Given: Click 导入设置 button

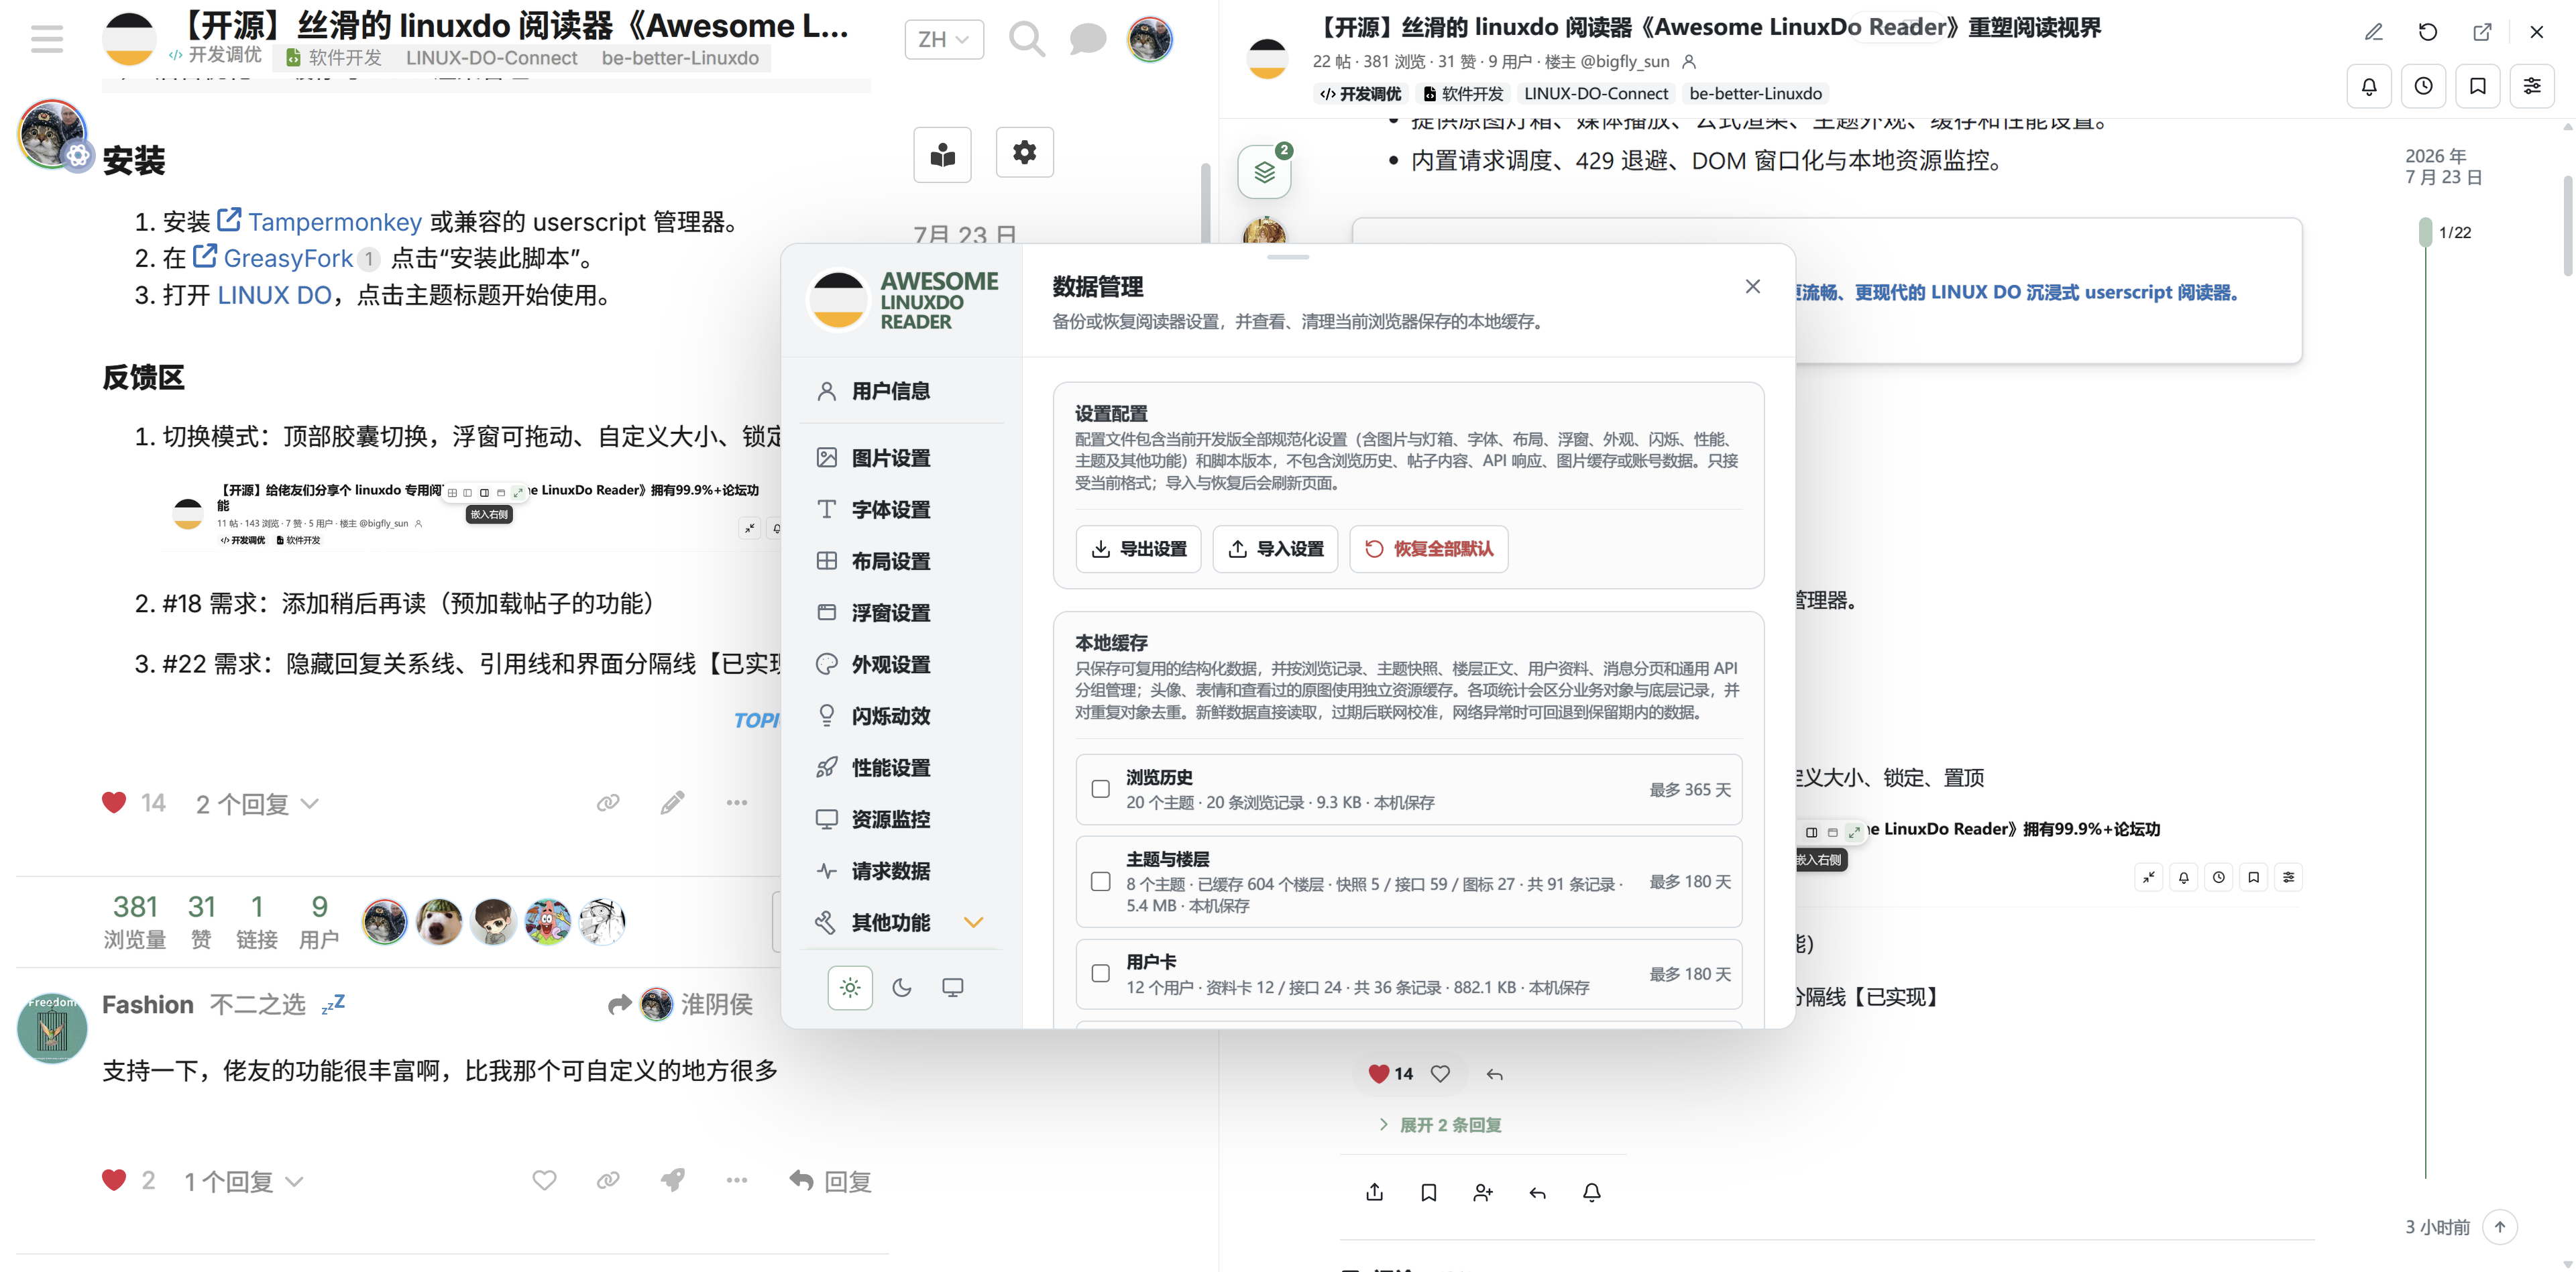Looking at the screenshot, I should (1275, 548).
